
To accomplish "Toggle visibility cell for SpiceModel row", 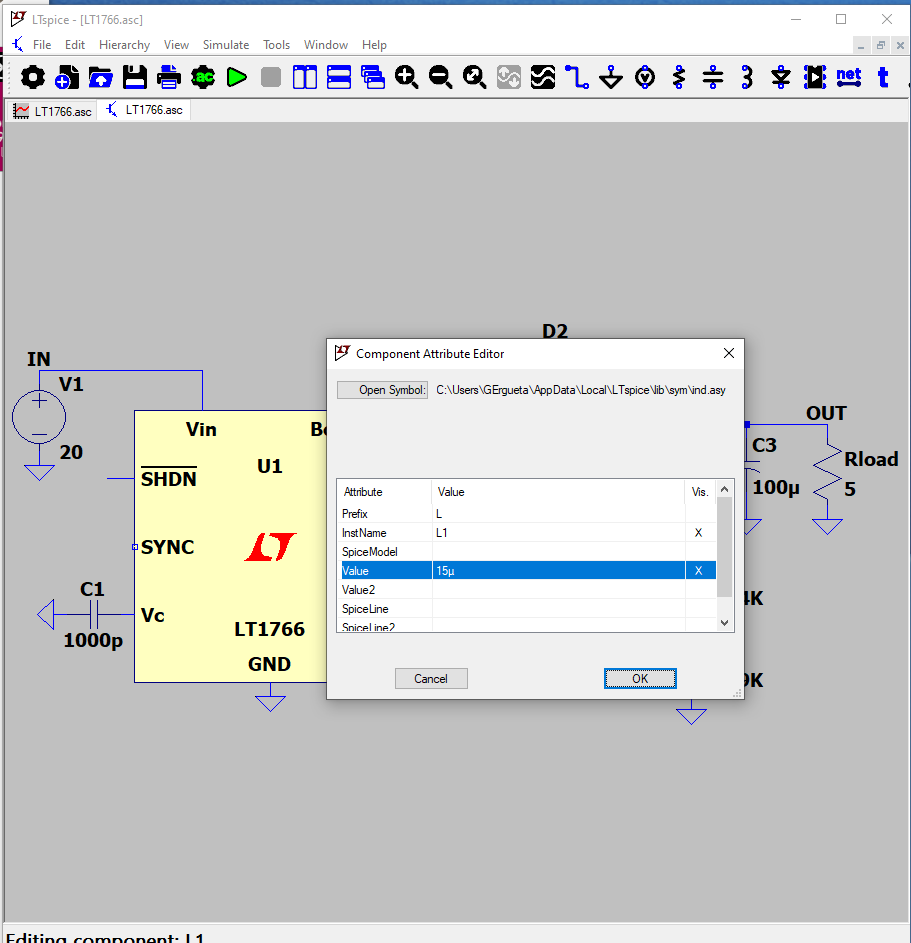I will click(x=699, y=552).
